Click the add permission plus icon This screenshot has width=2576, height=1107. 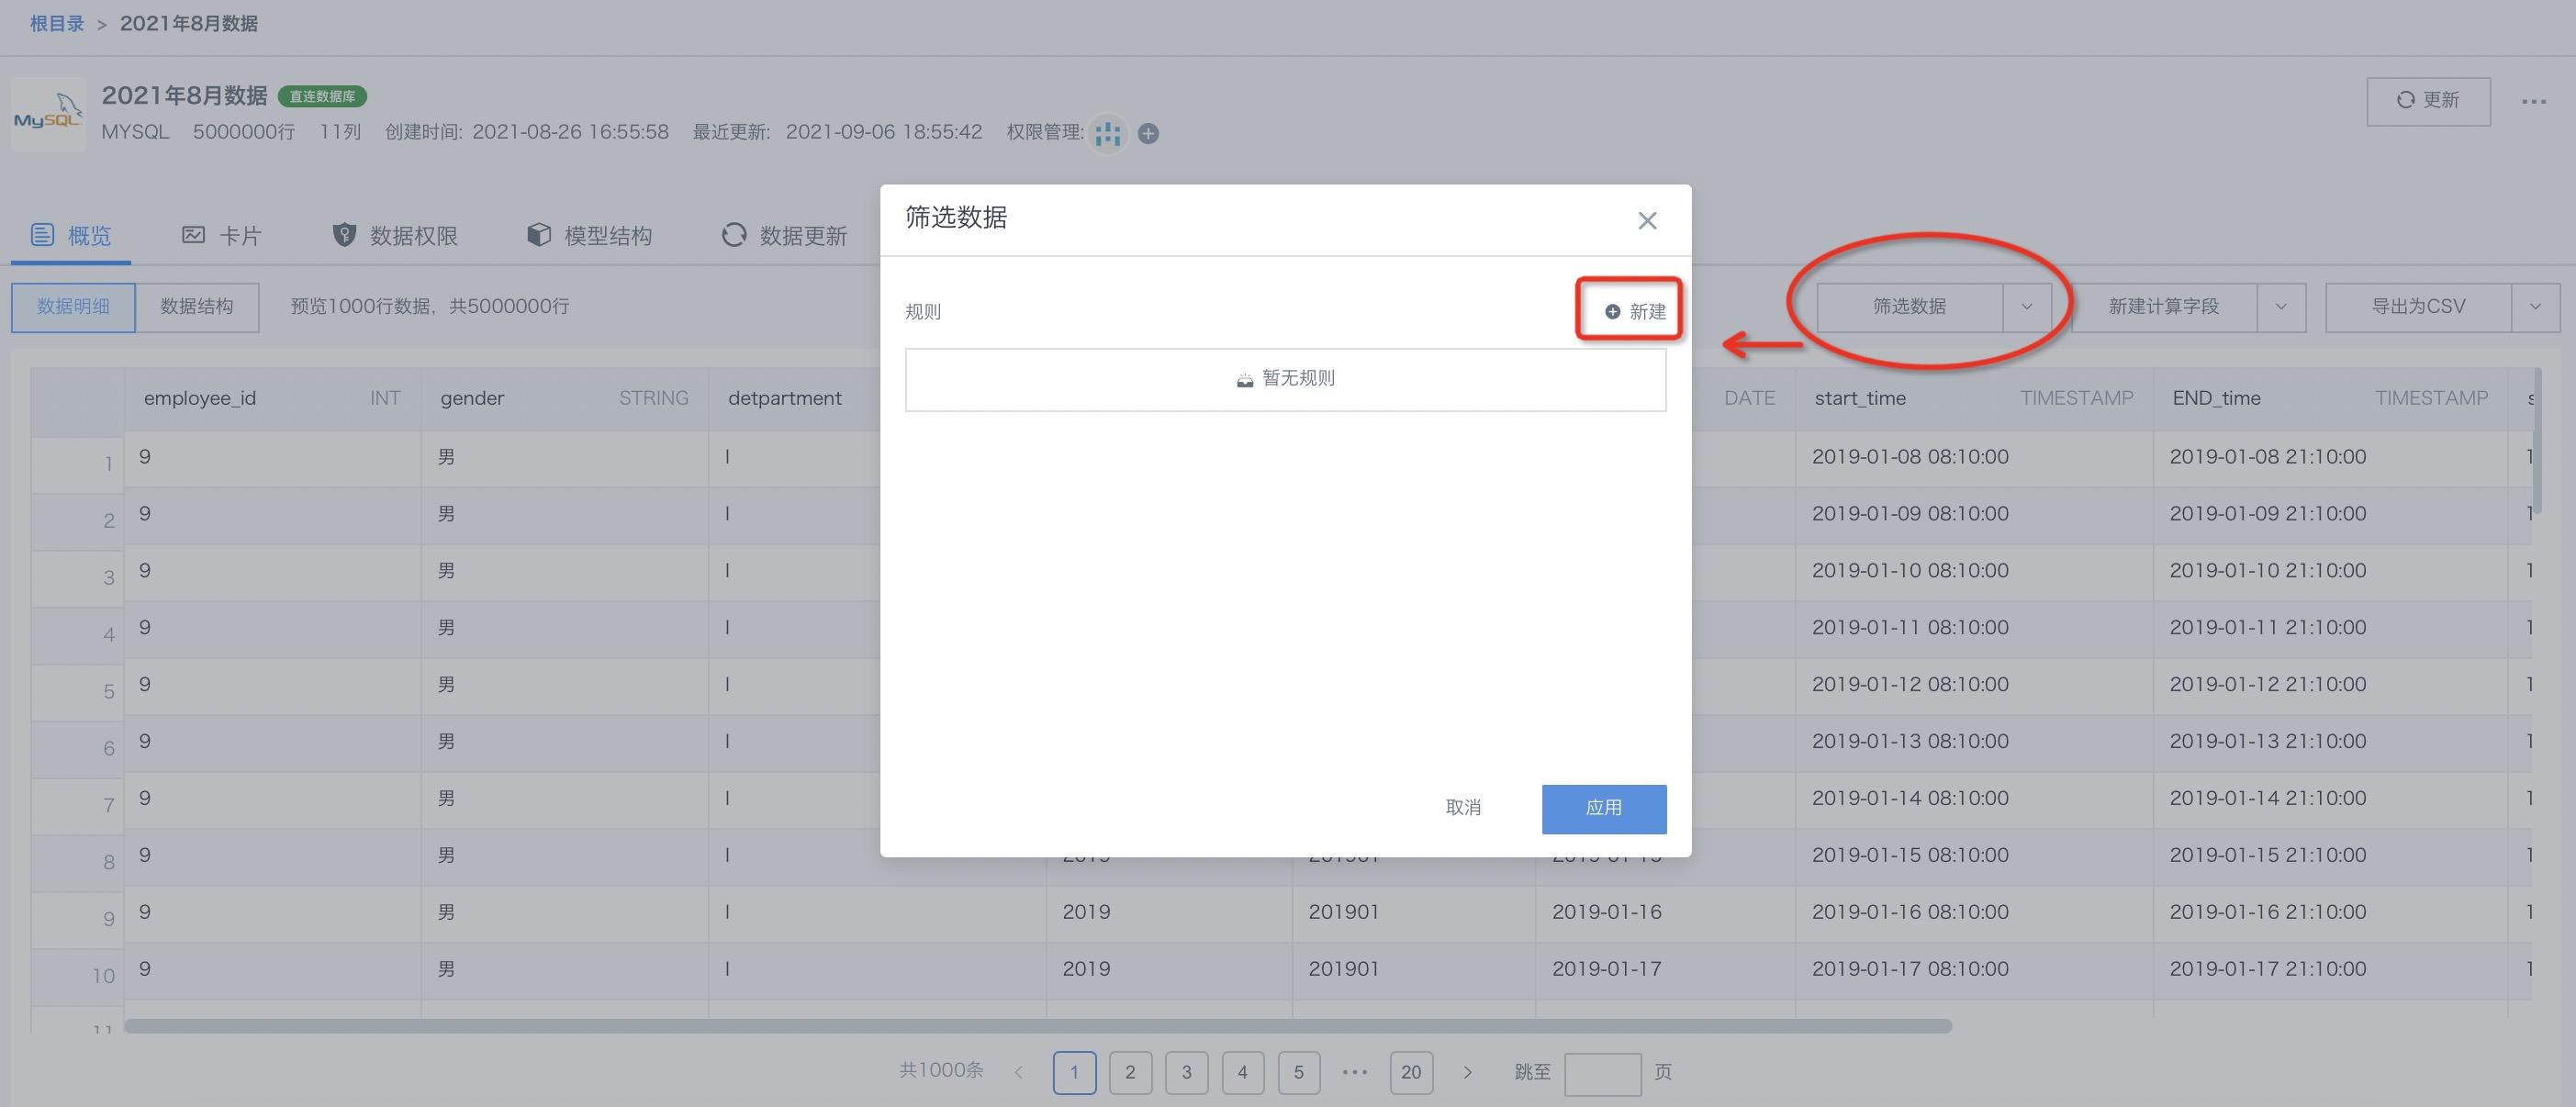(1148, 133)
